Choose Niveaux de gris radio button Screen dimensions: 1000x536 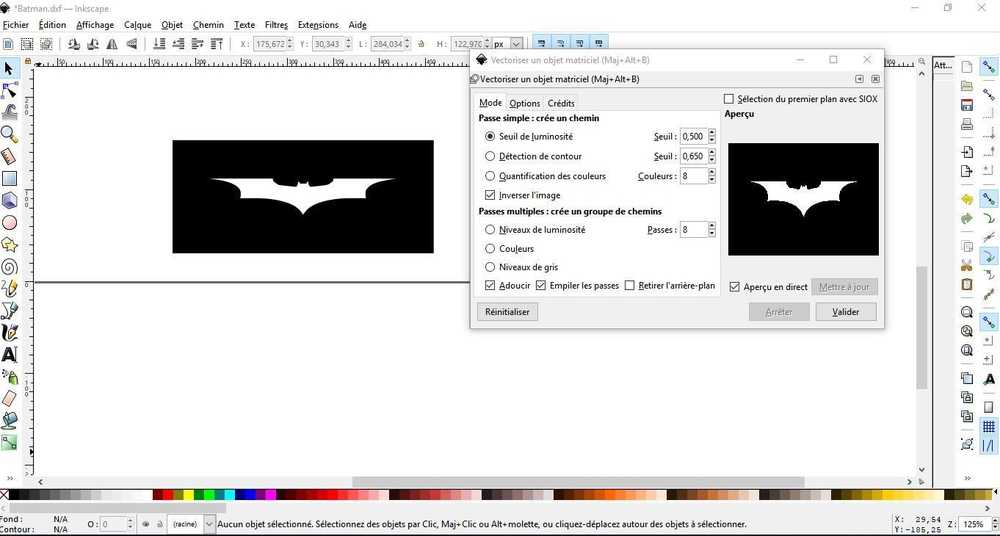pyautogui.click(x=490, y=267)
